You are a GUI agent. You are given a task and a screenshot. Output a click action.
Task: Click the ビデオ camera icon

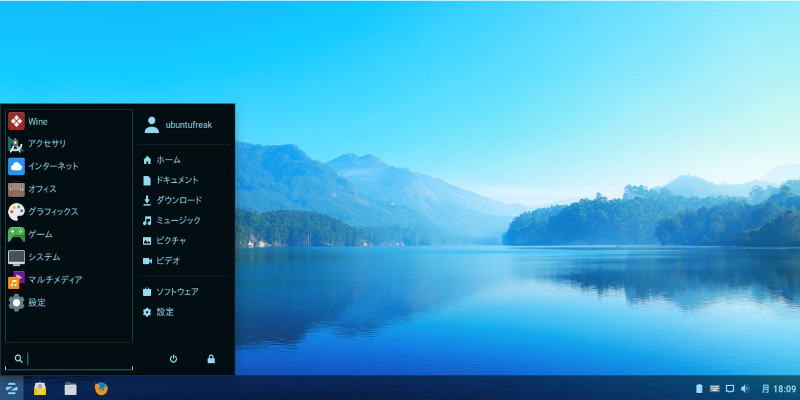[147, 261]
